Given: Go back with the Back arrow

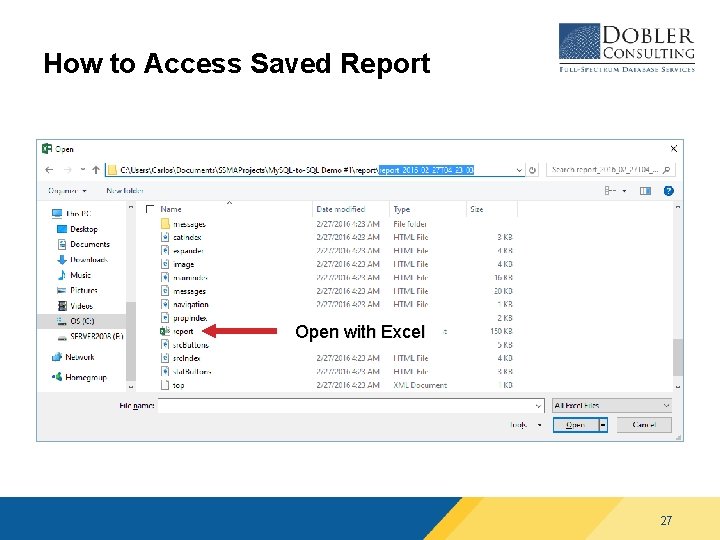Looking at the screenshot, I should coord(49,170).
